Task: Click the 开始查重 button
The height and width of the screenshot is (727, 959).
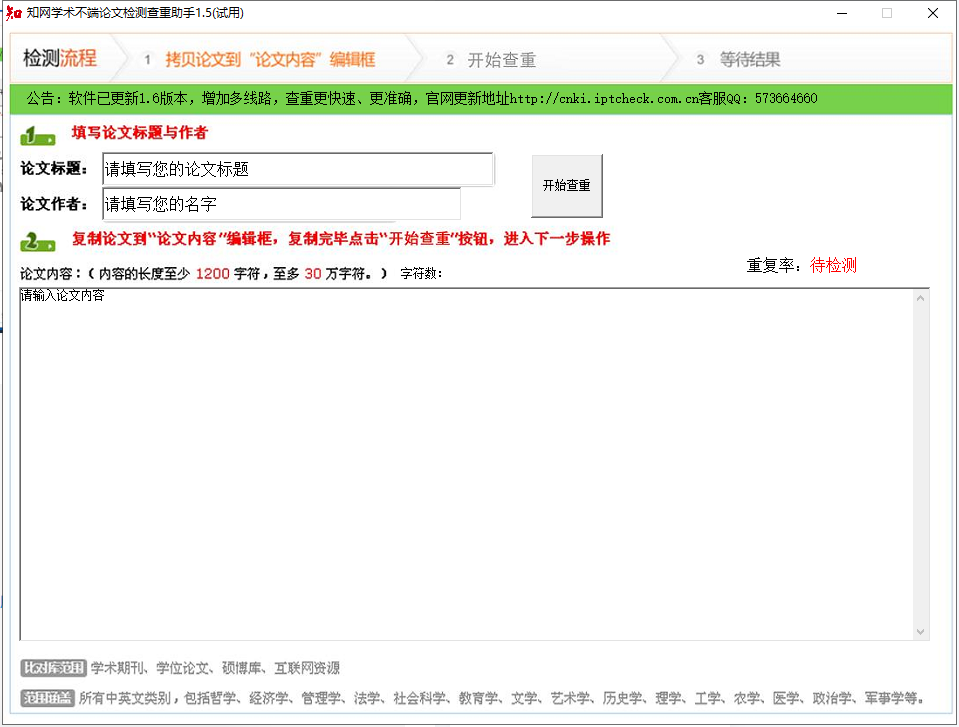Action: pos(566,186)
